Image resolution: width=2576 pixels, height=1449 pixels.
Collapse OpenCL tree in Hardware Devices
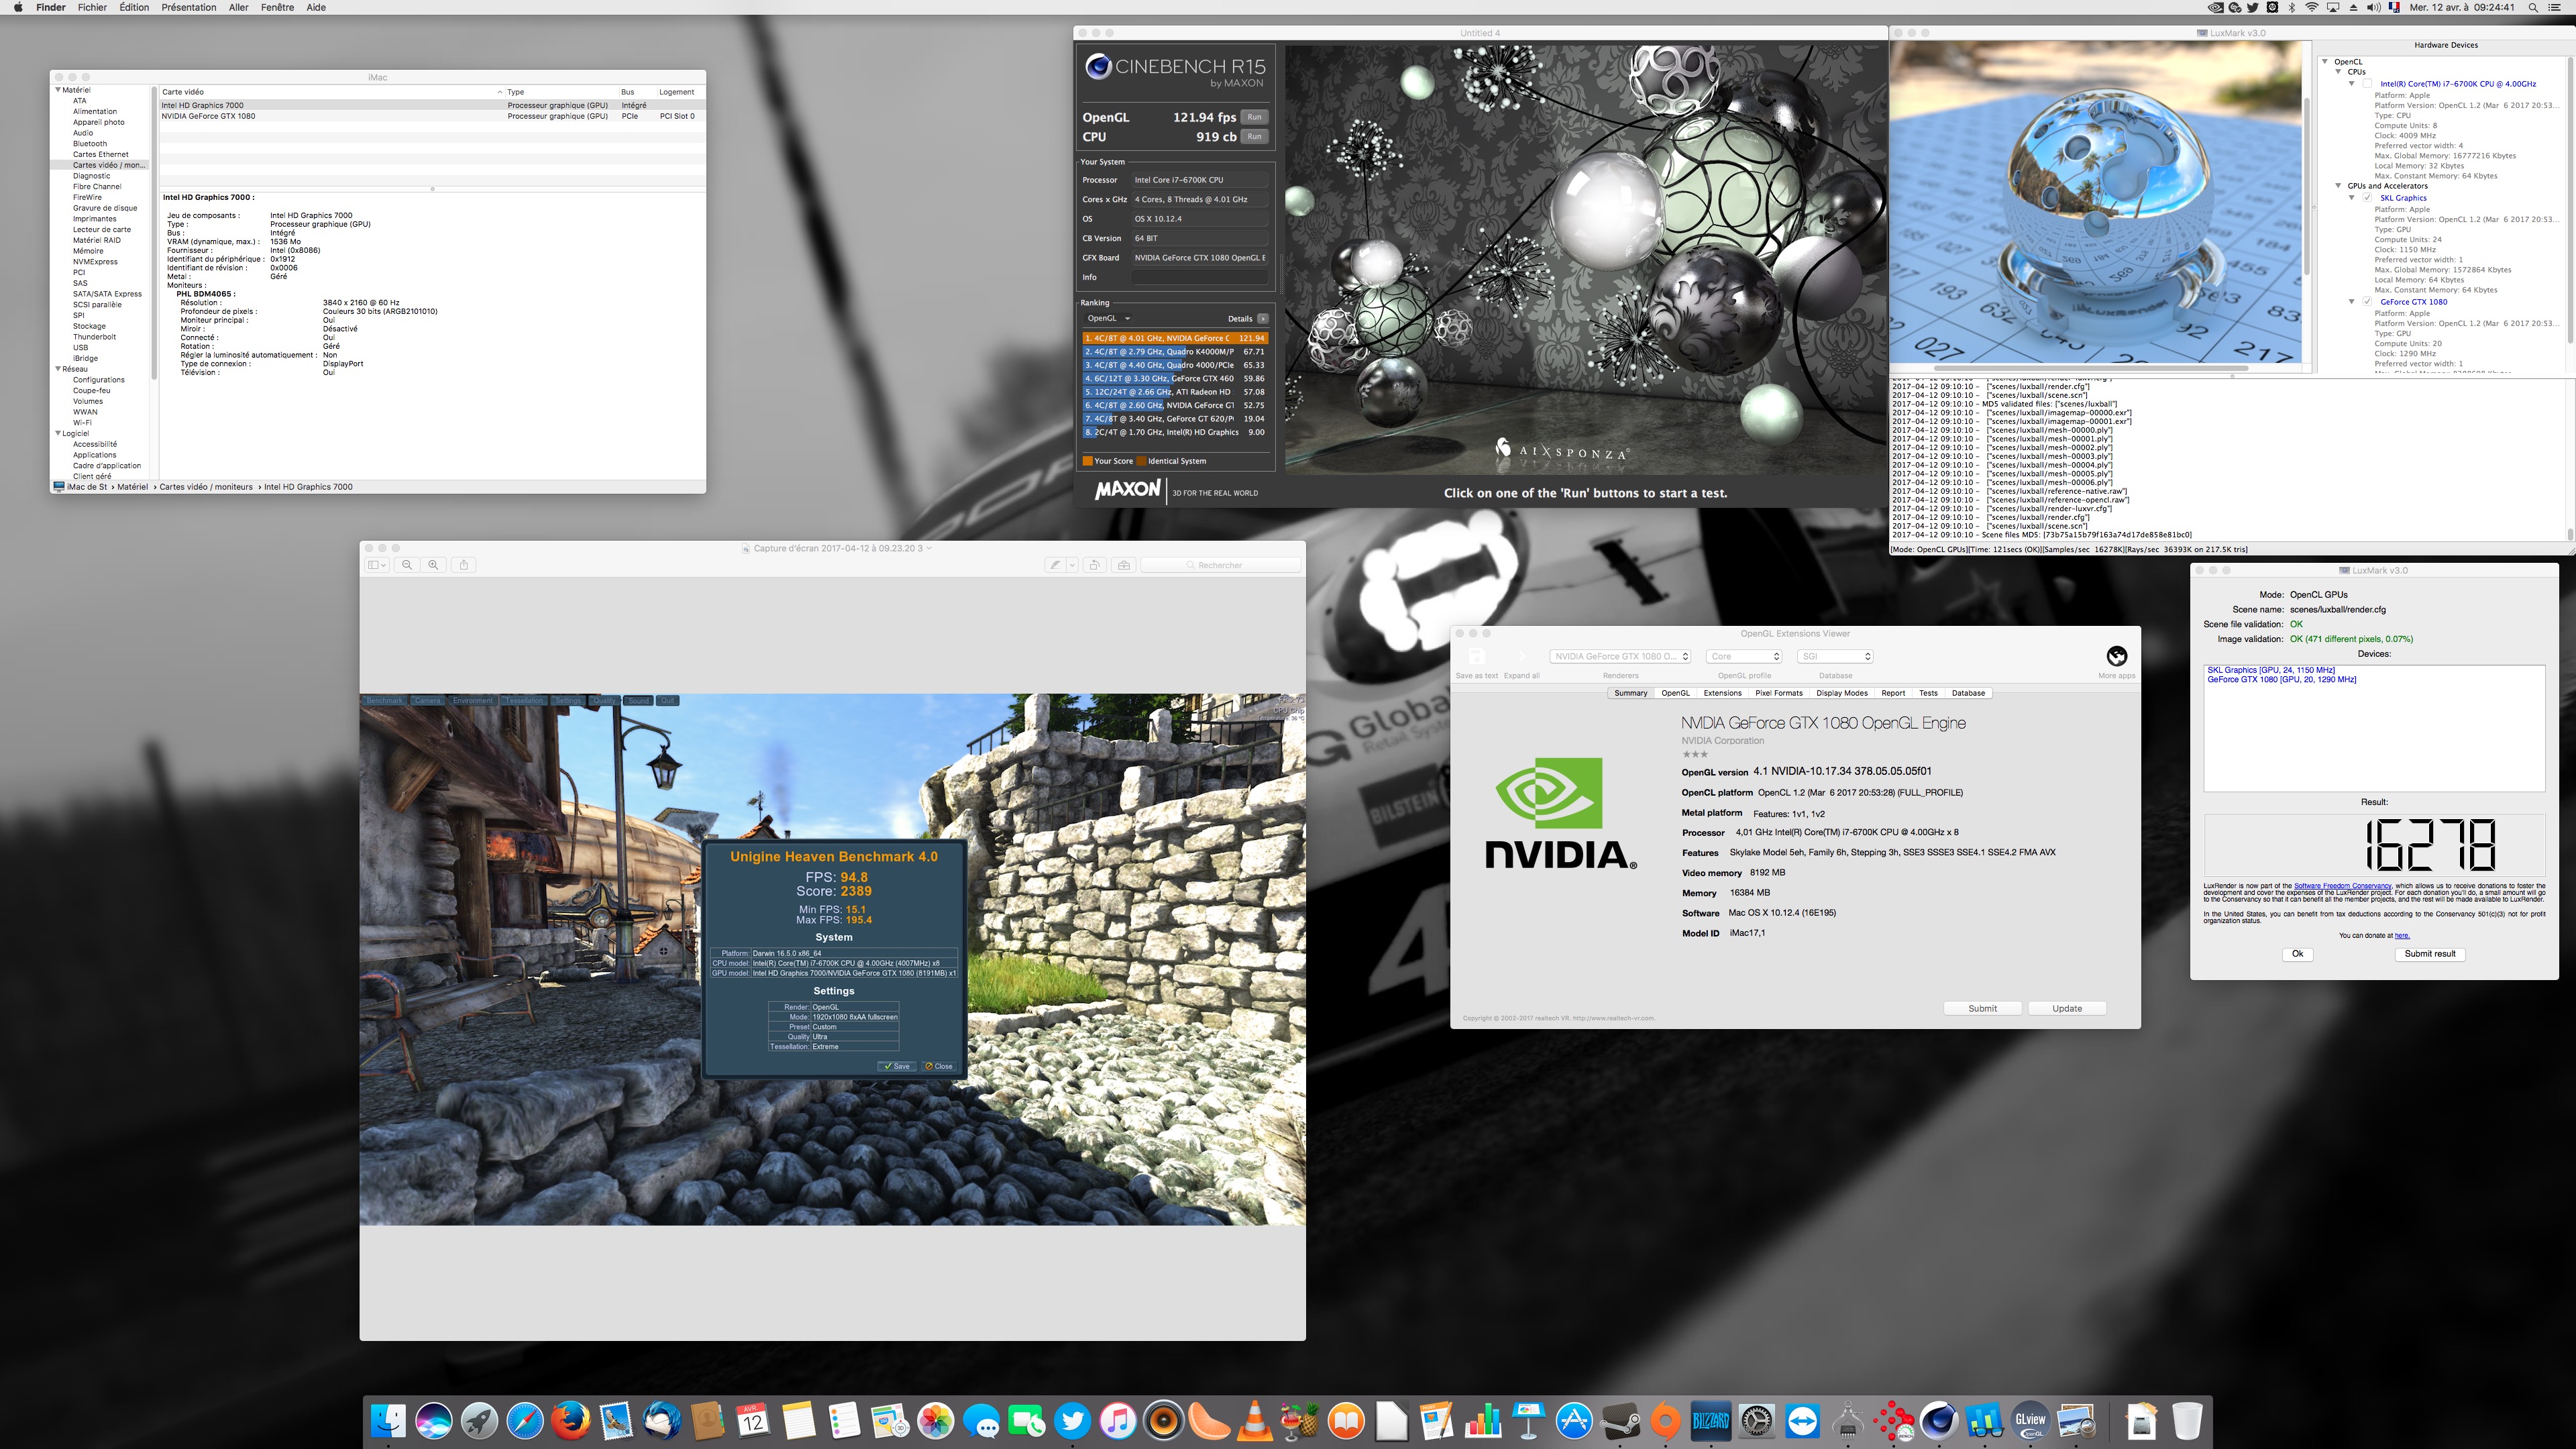[x=2325, y=62]
